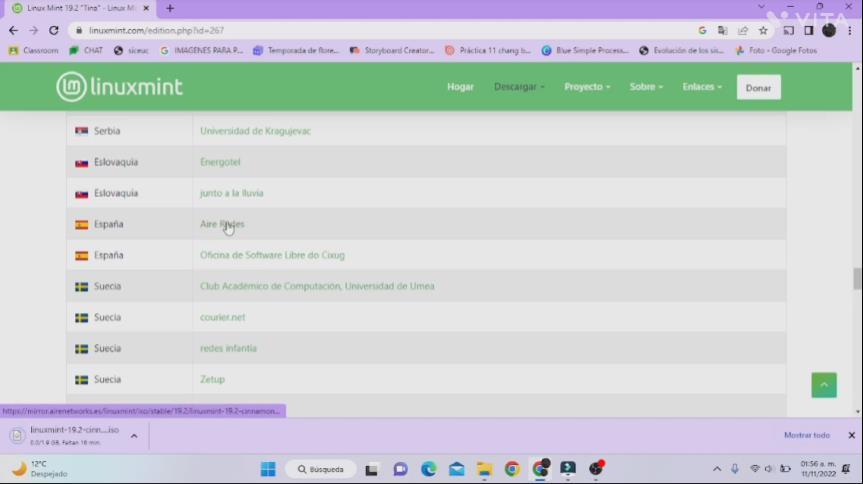Click the Búsqueda taskbar search box
The image size is (863, 484).
(x=321, y=470)
